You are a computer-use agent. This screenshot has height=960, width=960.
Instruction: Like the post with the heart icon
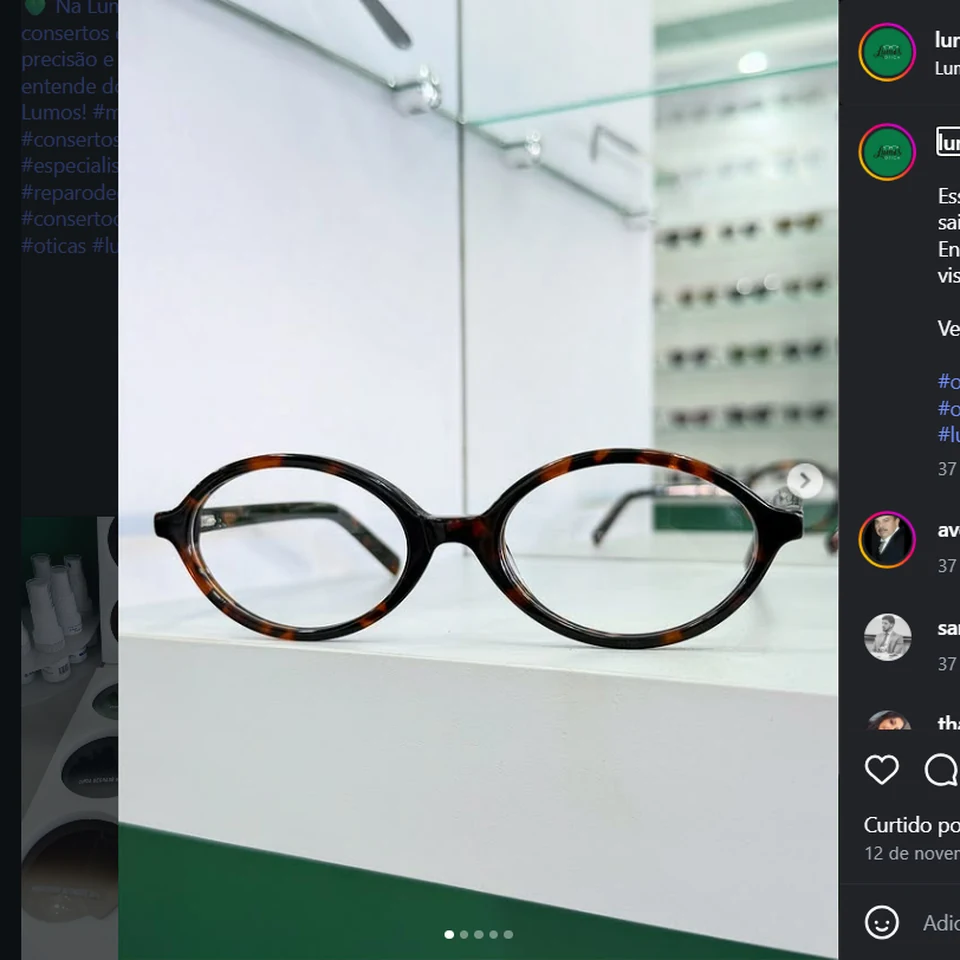click(x=882, y=769)
